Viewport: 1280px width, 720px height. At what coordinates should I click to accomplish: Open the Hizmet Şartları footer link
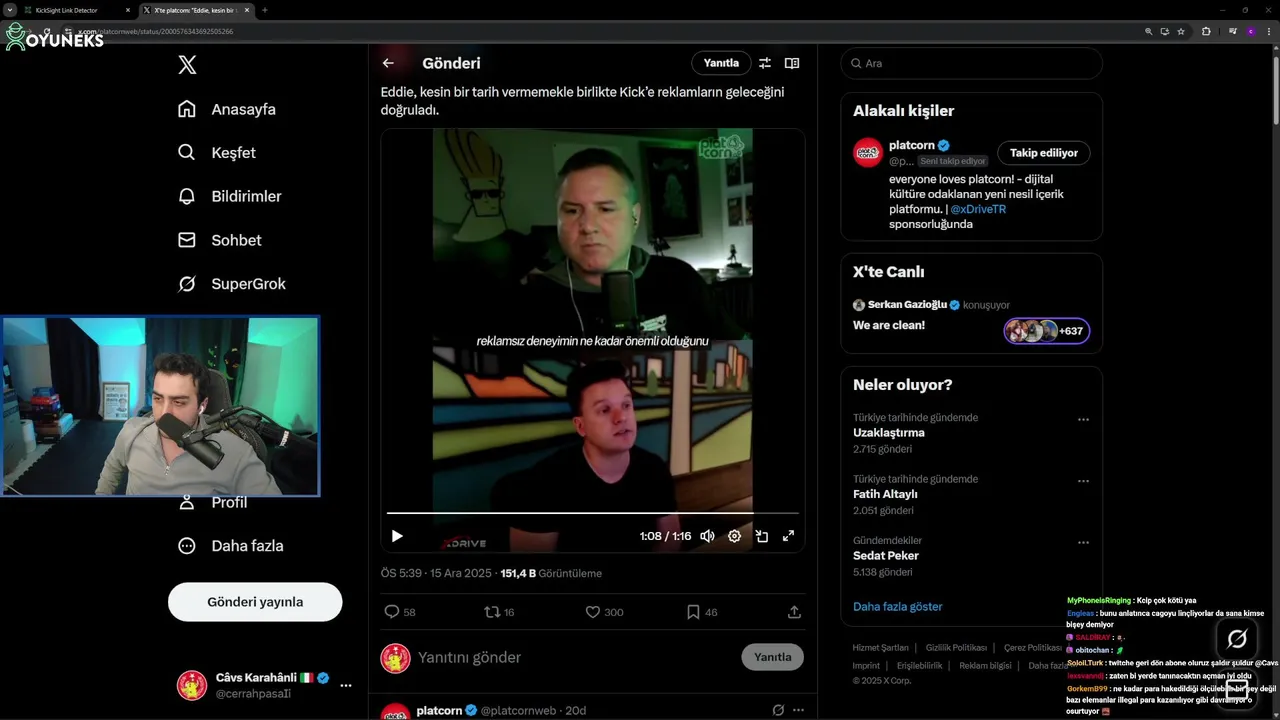click(x=880, y=648)
